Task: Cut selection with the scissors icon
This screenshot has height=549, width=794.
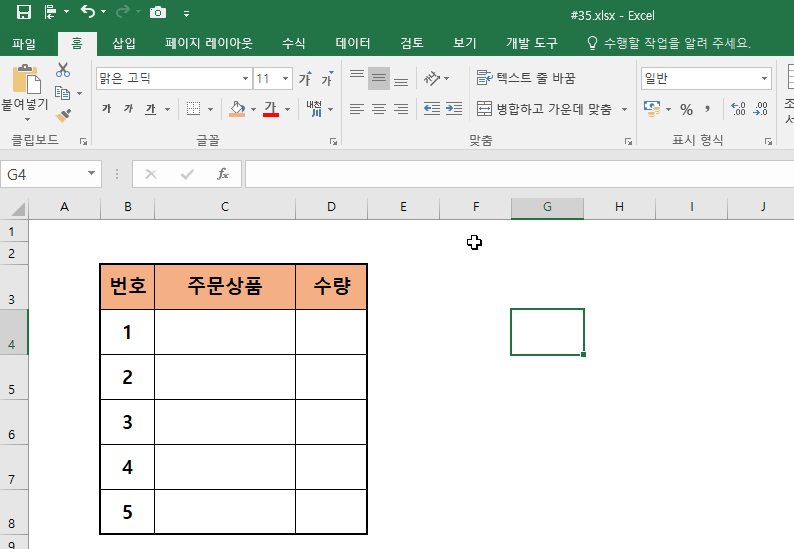Action: [63, 70]
